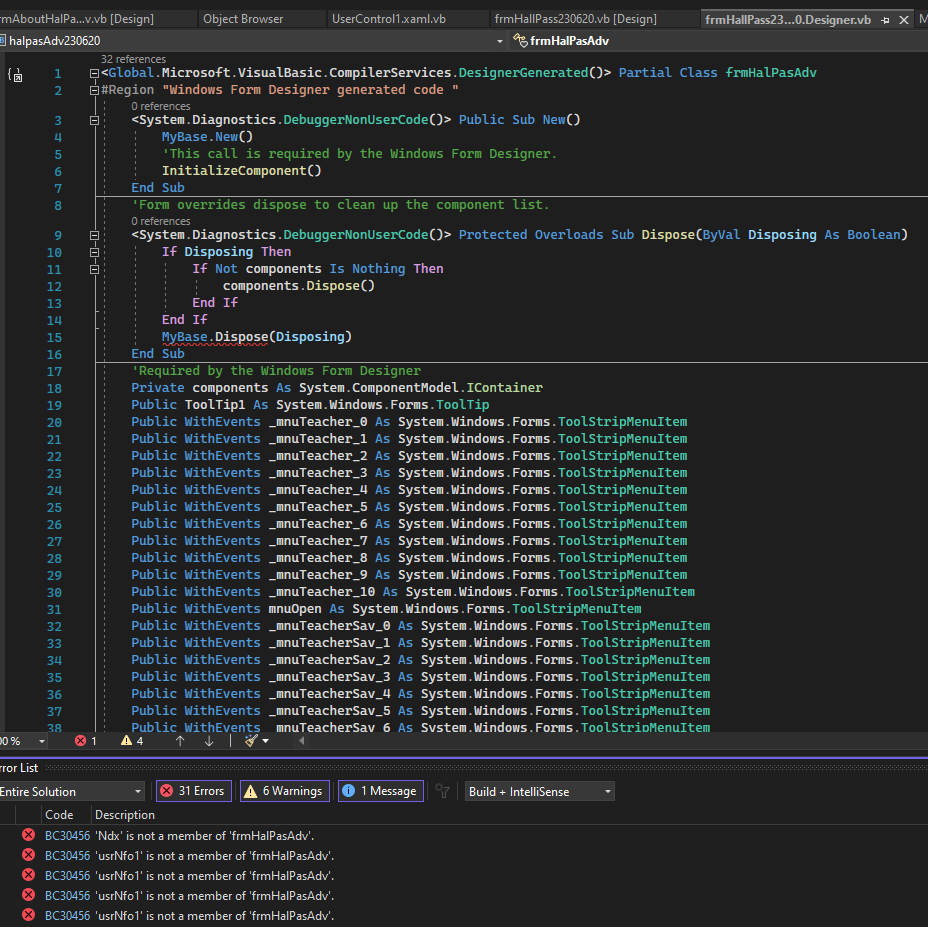
Task: Click the clear filters funnel icon
Action: pyautogui.click(x=442, y=791)
